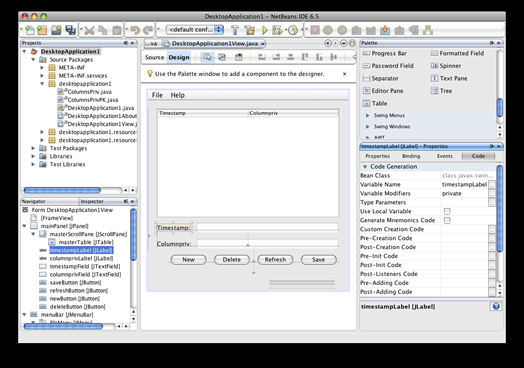
Task: Select masterTable [JTable] in Inspector
Action: 86,242
